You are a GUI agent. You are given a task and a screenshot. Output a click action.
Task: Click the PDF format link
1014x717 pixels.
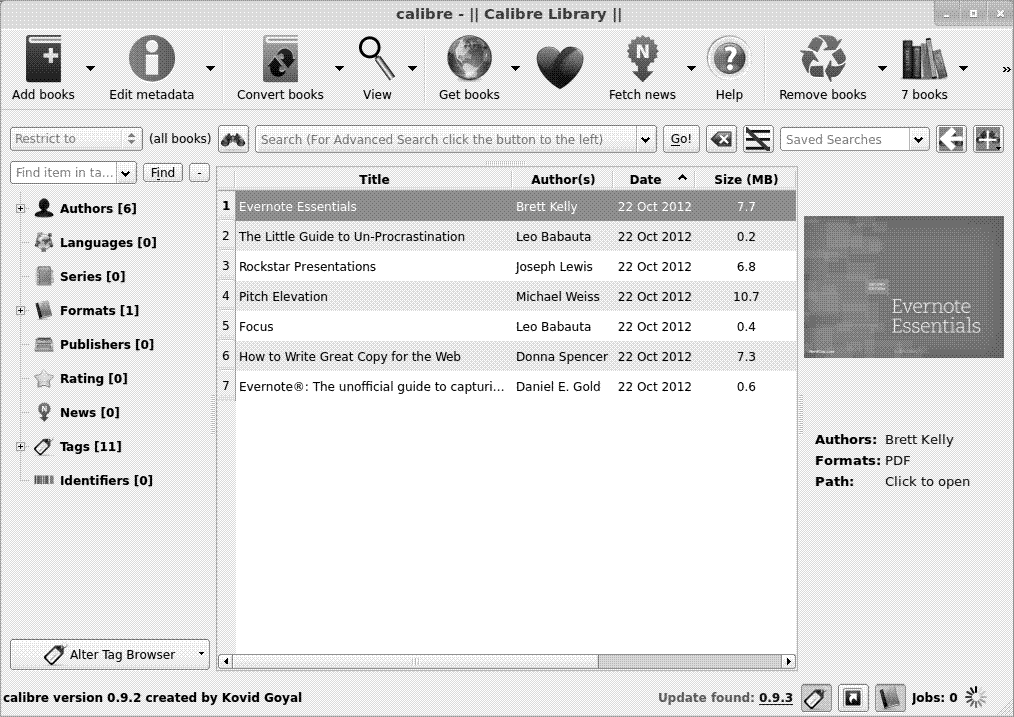pos(898,460)
